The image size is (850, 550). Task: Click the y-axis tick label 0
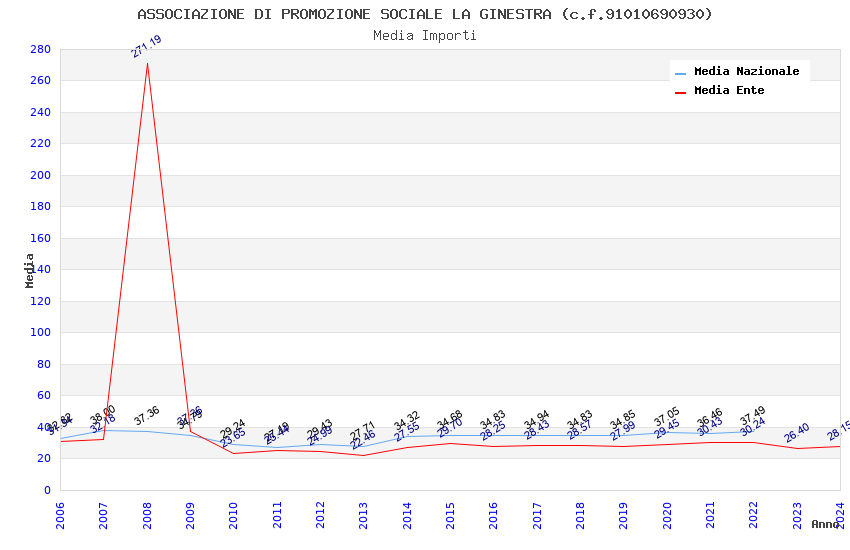(48, 490)
